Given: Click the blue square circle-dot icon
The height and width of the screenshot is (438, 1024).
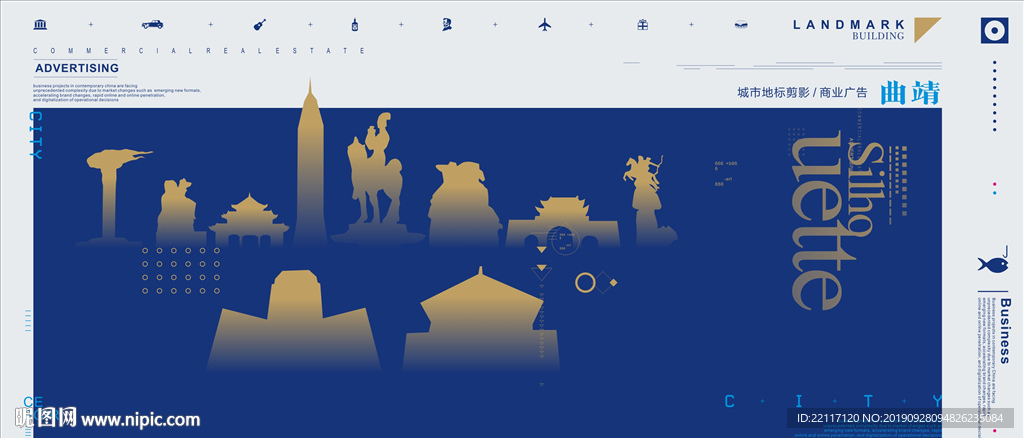Looking at the screenshot, I should [995, 31].
